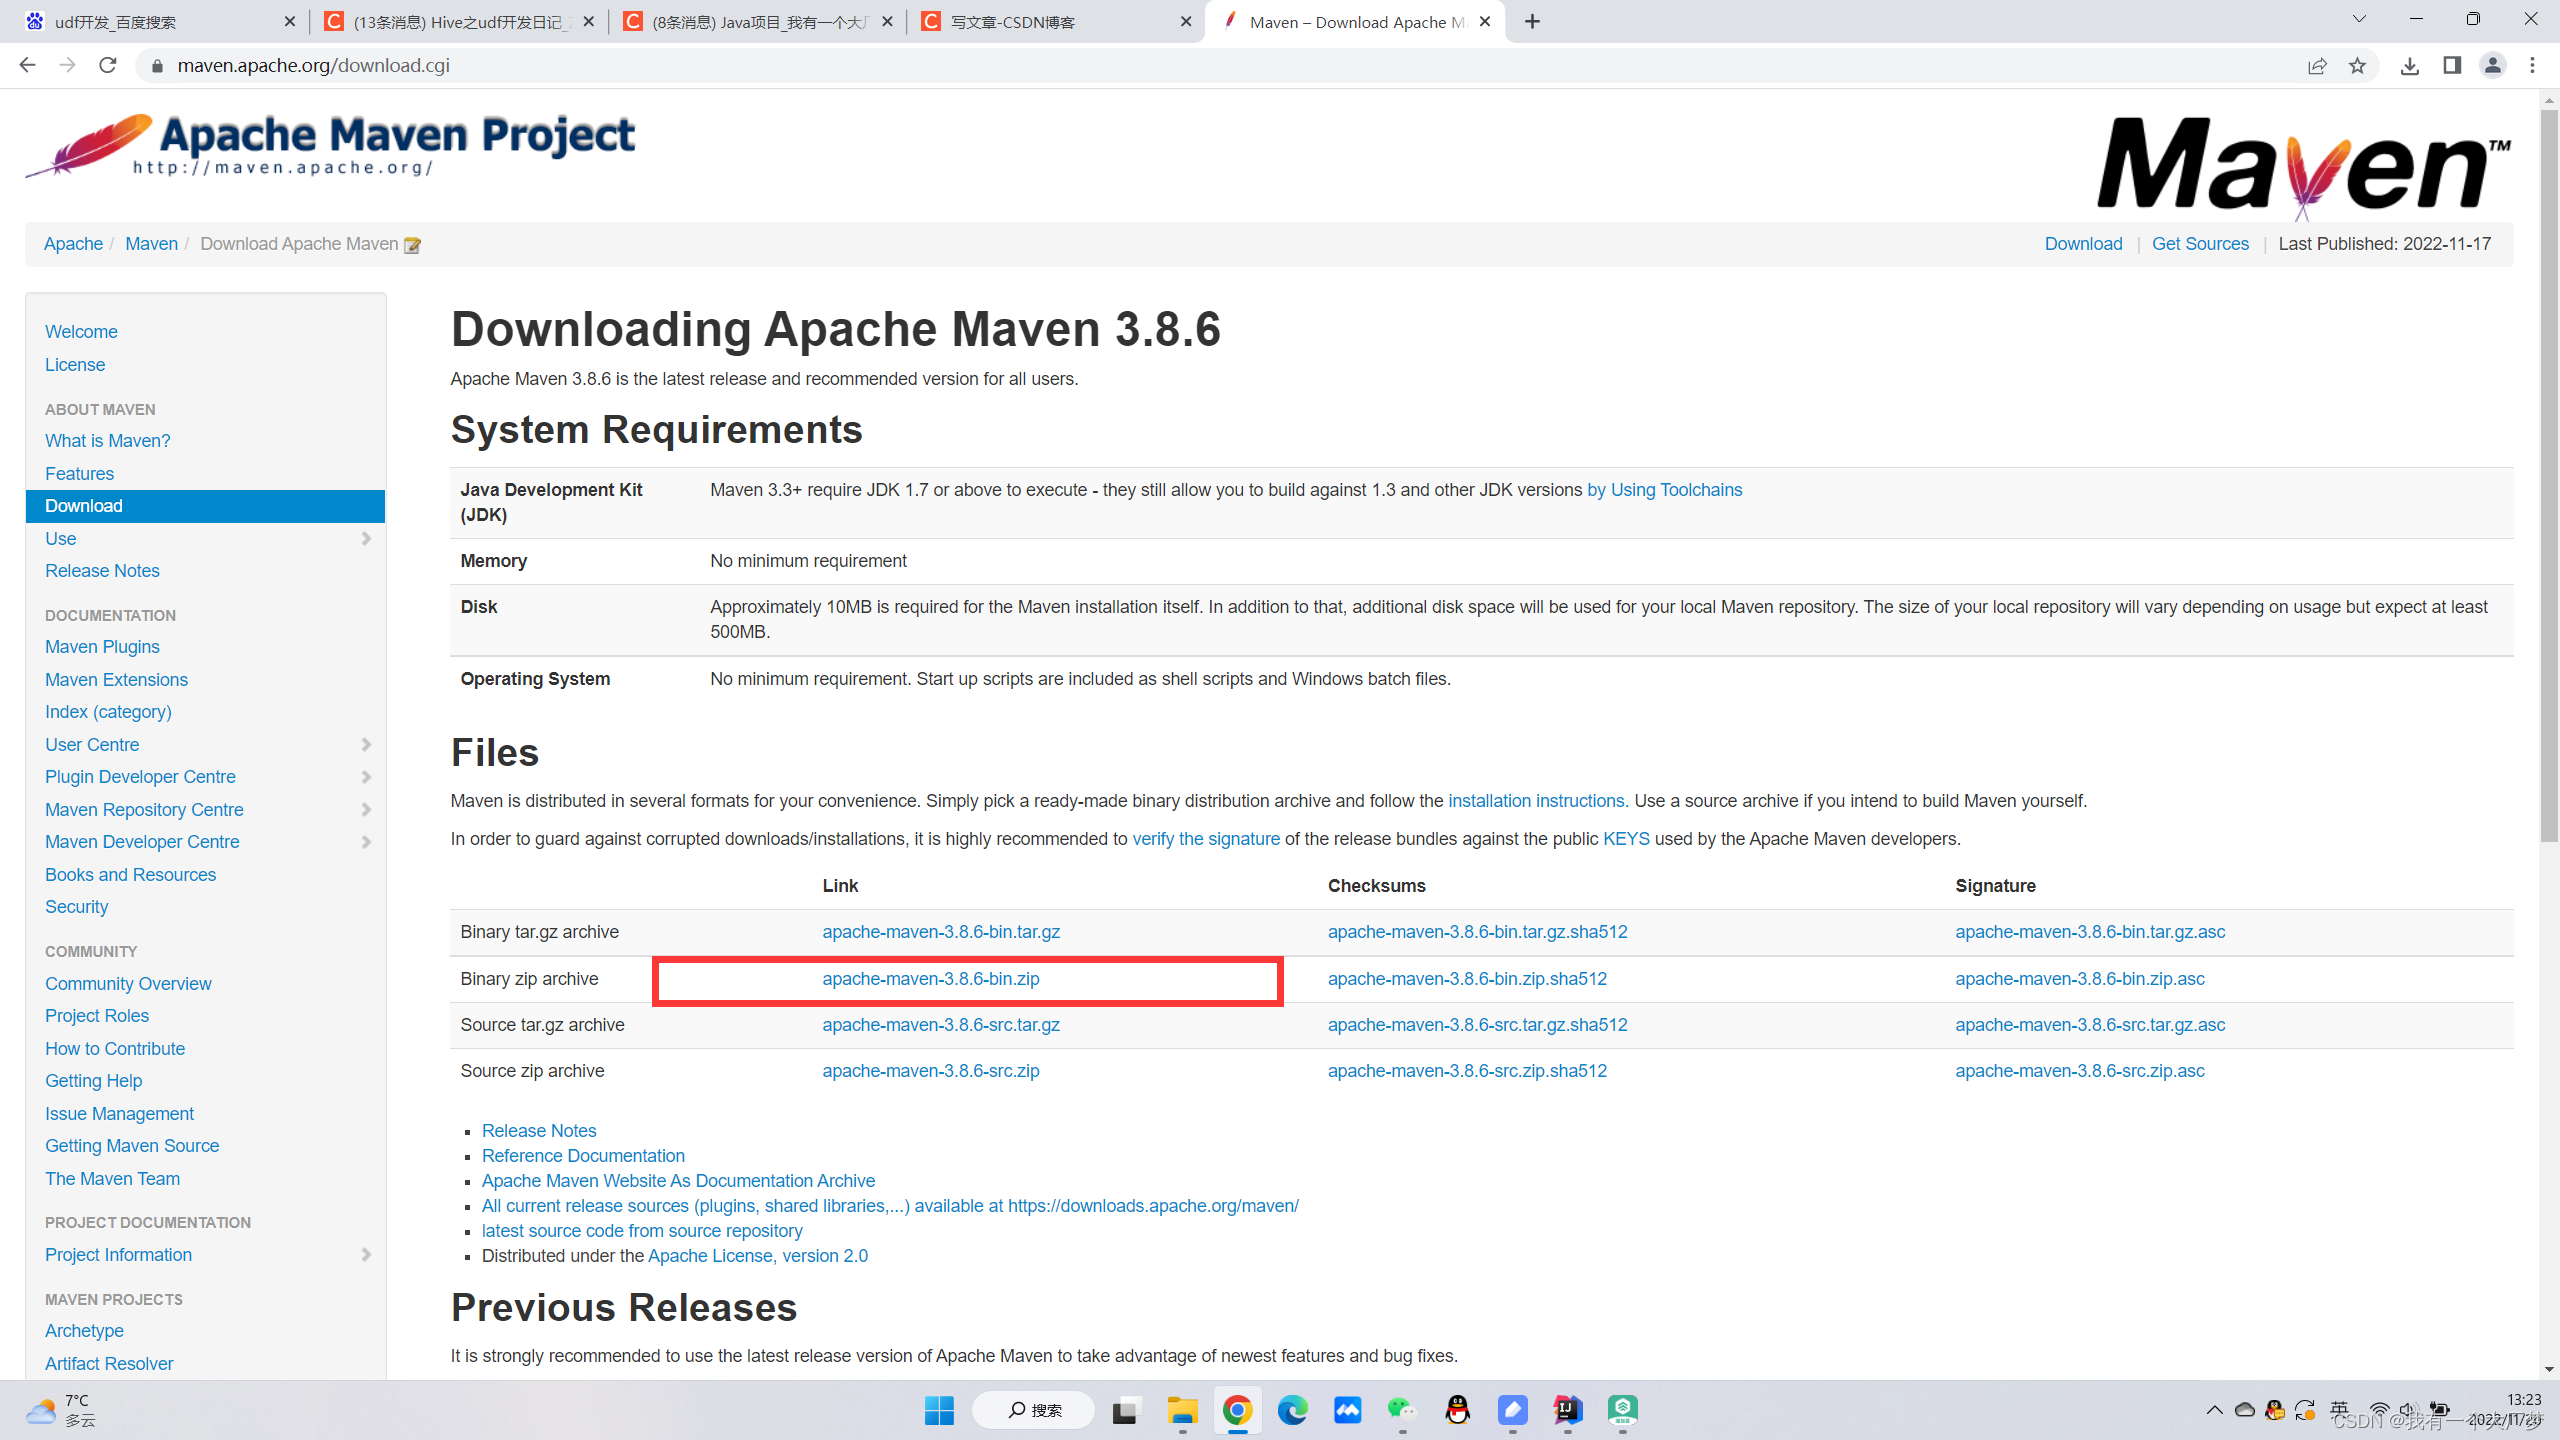Click the share icon in browser toolbar
The height and width of the screenshot is (1440, 2560).
(2319, 65)
